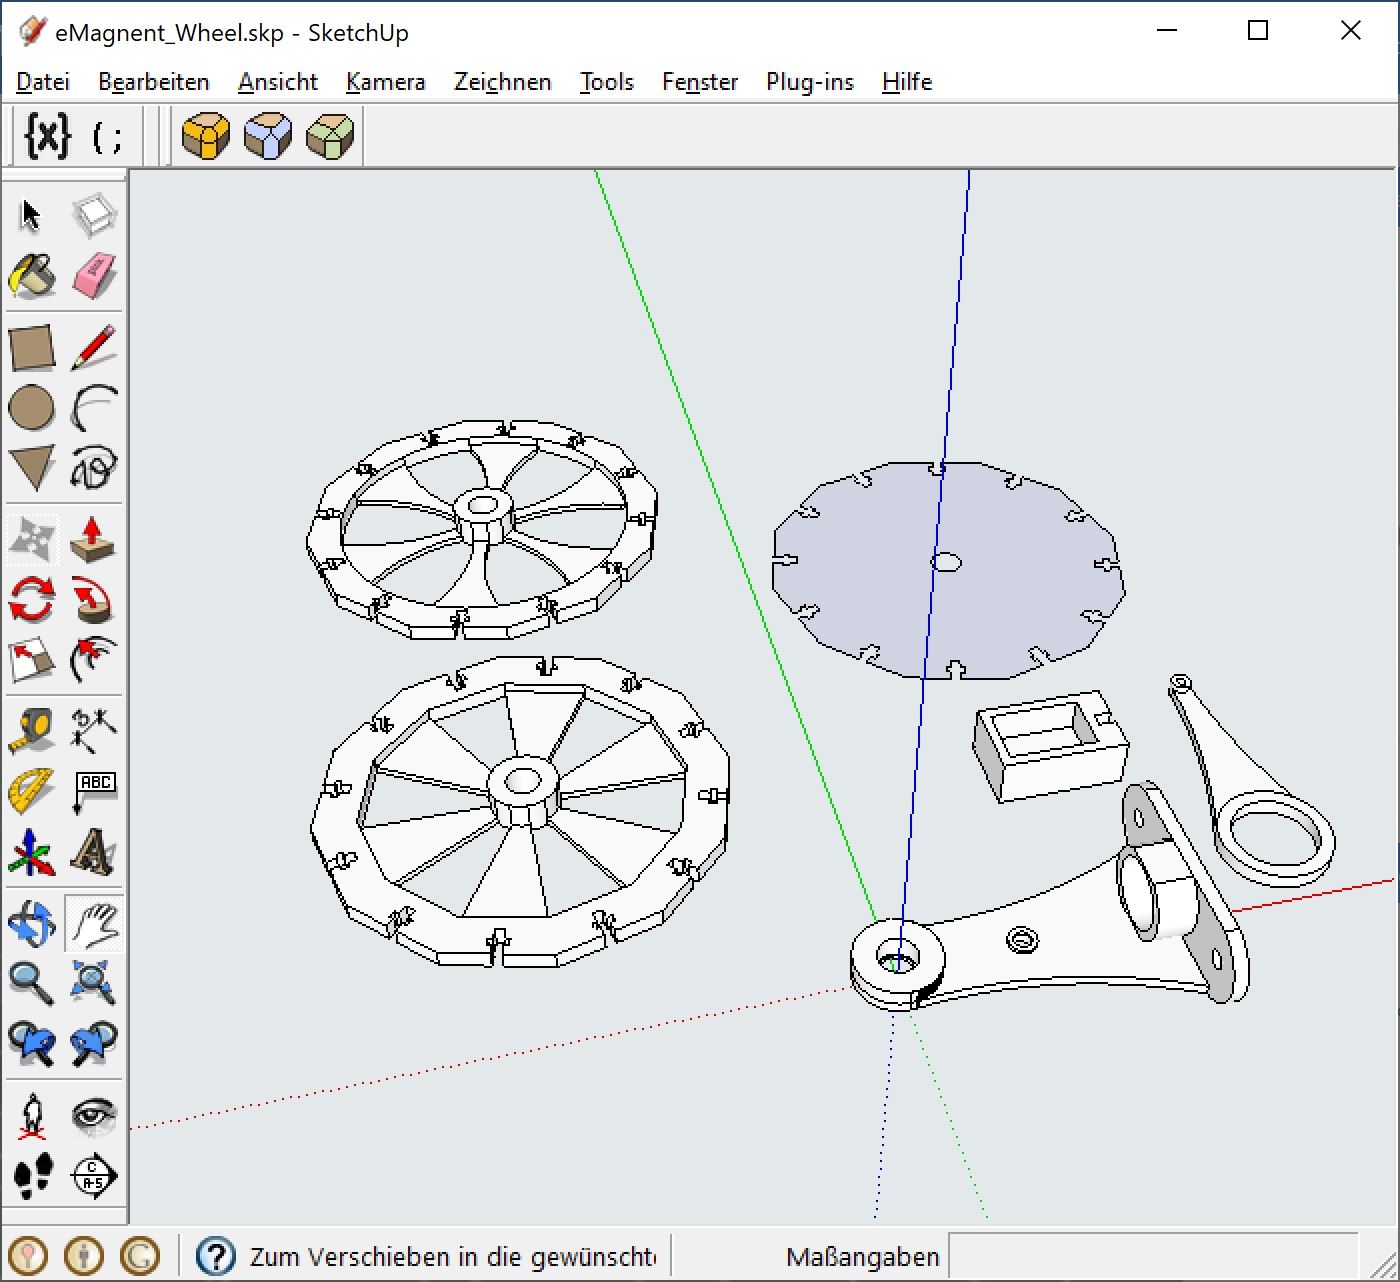Click the help question mark button

tap(215, 1256)
